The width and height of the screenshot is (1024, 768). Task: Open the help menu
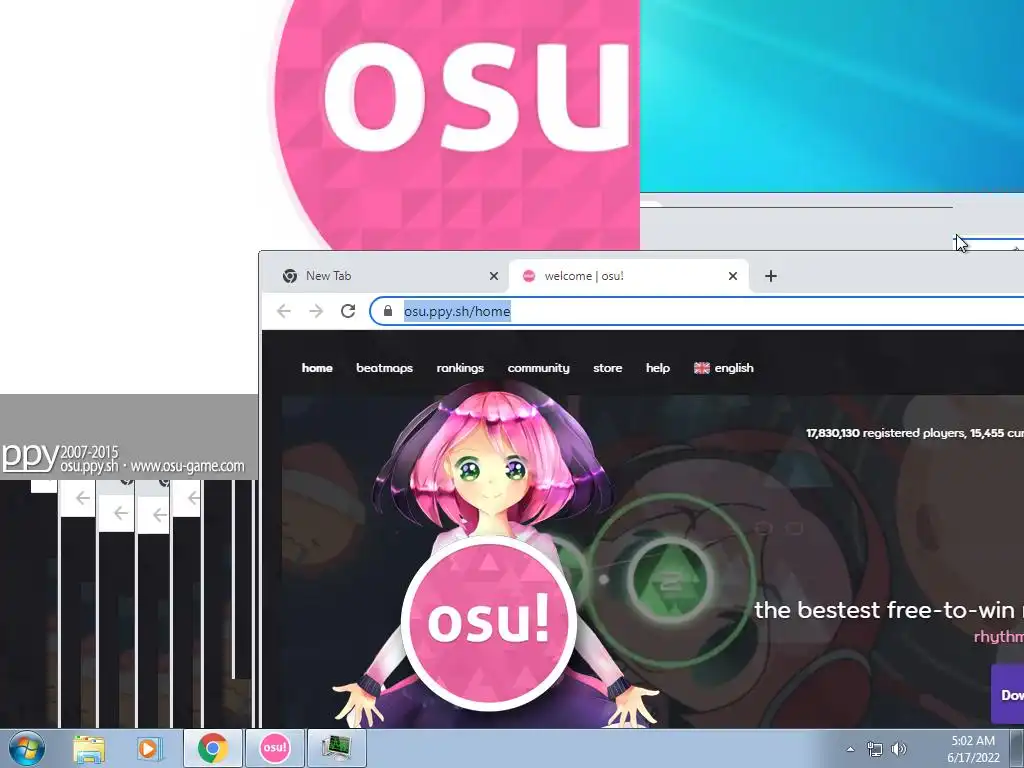658,368
